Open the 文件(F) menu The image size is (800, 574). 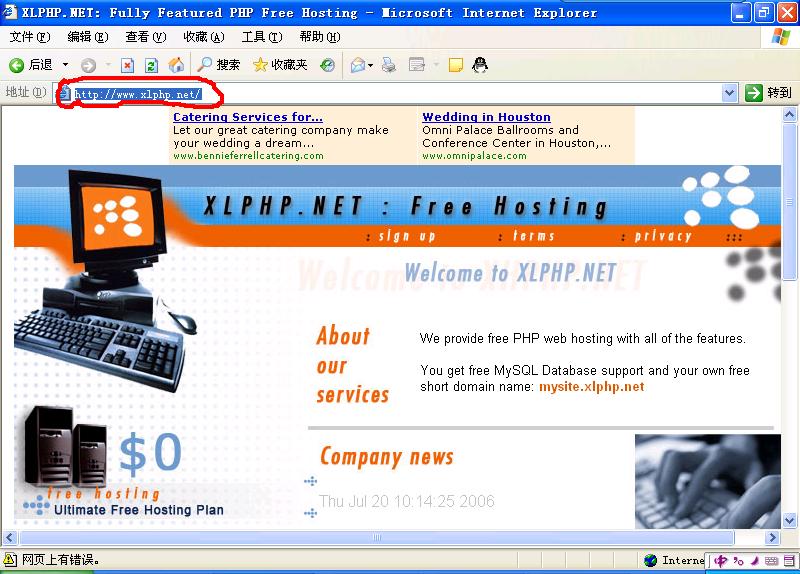[30, 37]
